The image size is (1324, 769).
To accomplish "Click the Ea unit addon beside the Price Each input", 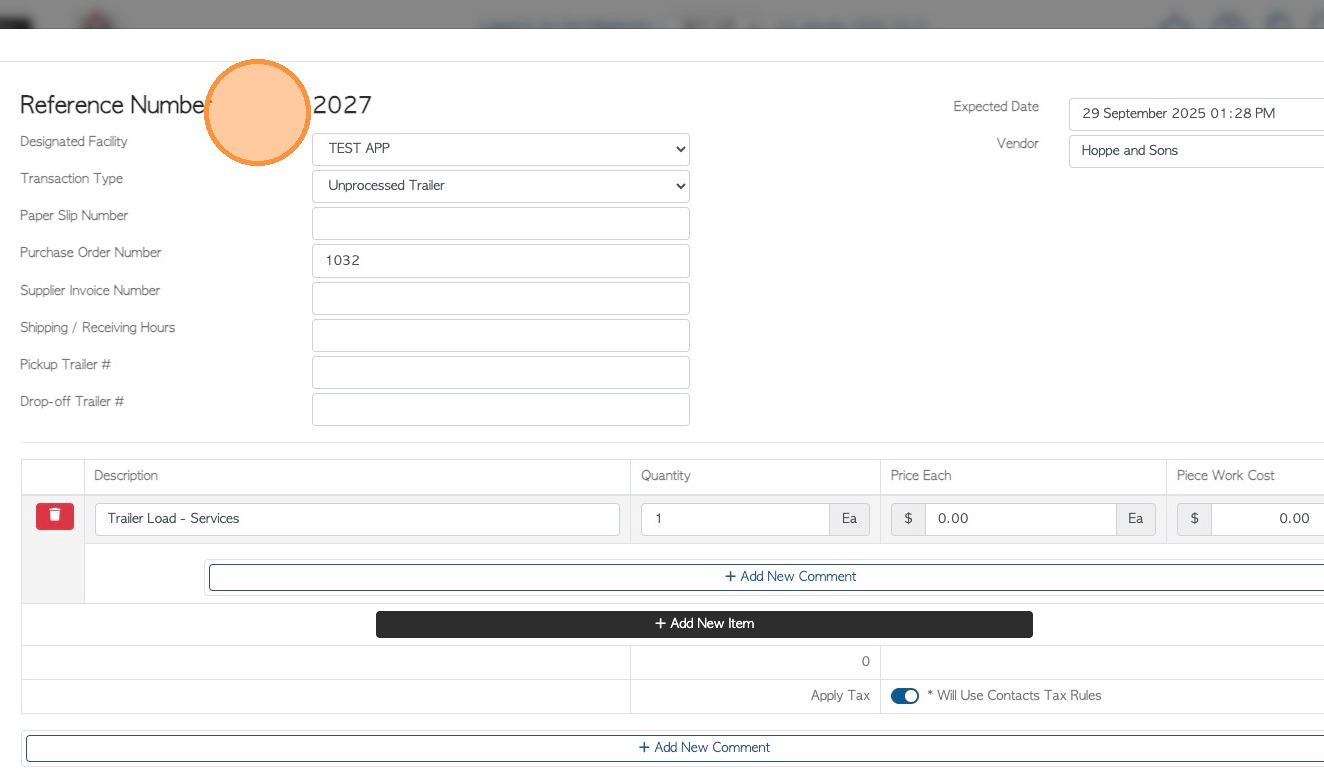I will tap(1136, 519).
